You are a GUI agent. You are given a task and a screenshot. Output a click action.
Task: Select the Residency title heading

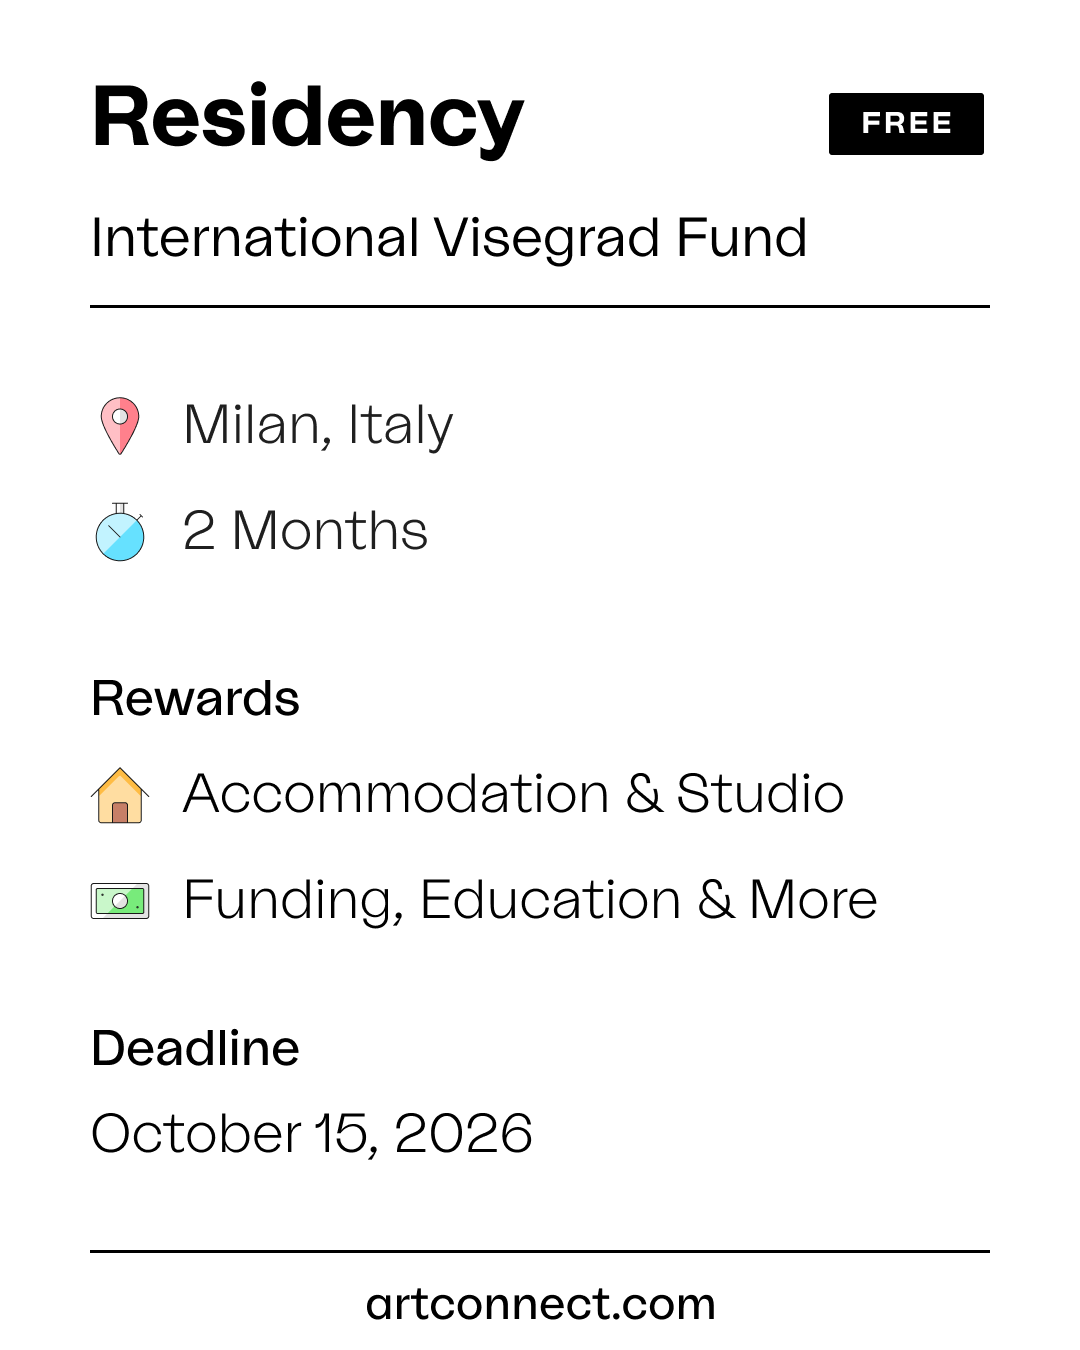point(308,119)
